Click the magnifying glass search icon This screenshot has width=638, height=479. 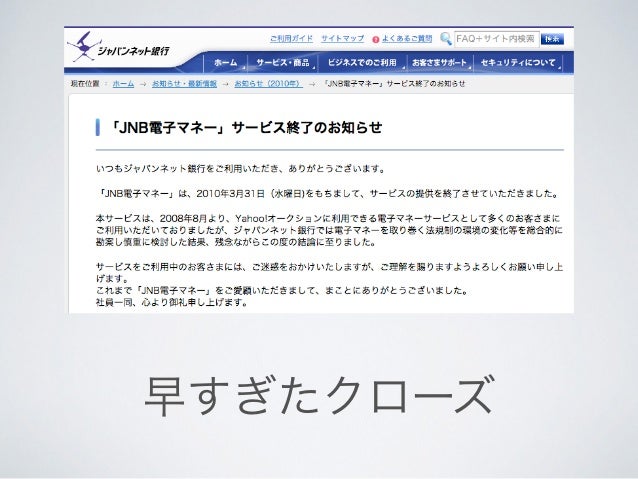coord(446,39)
